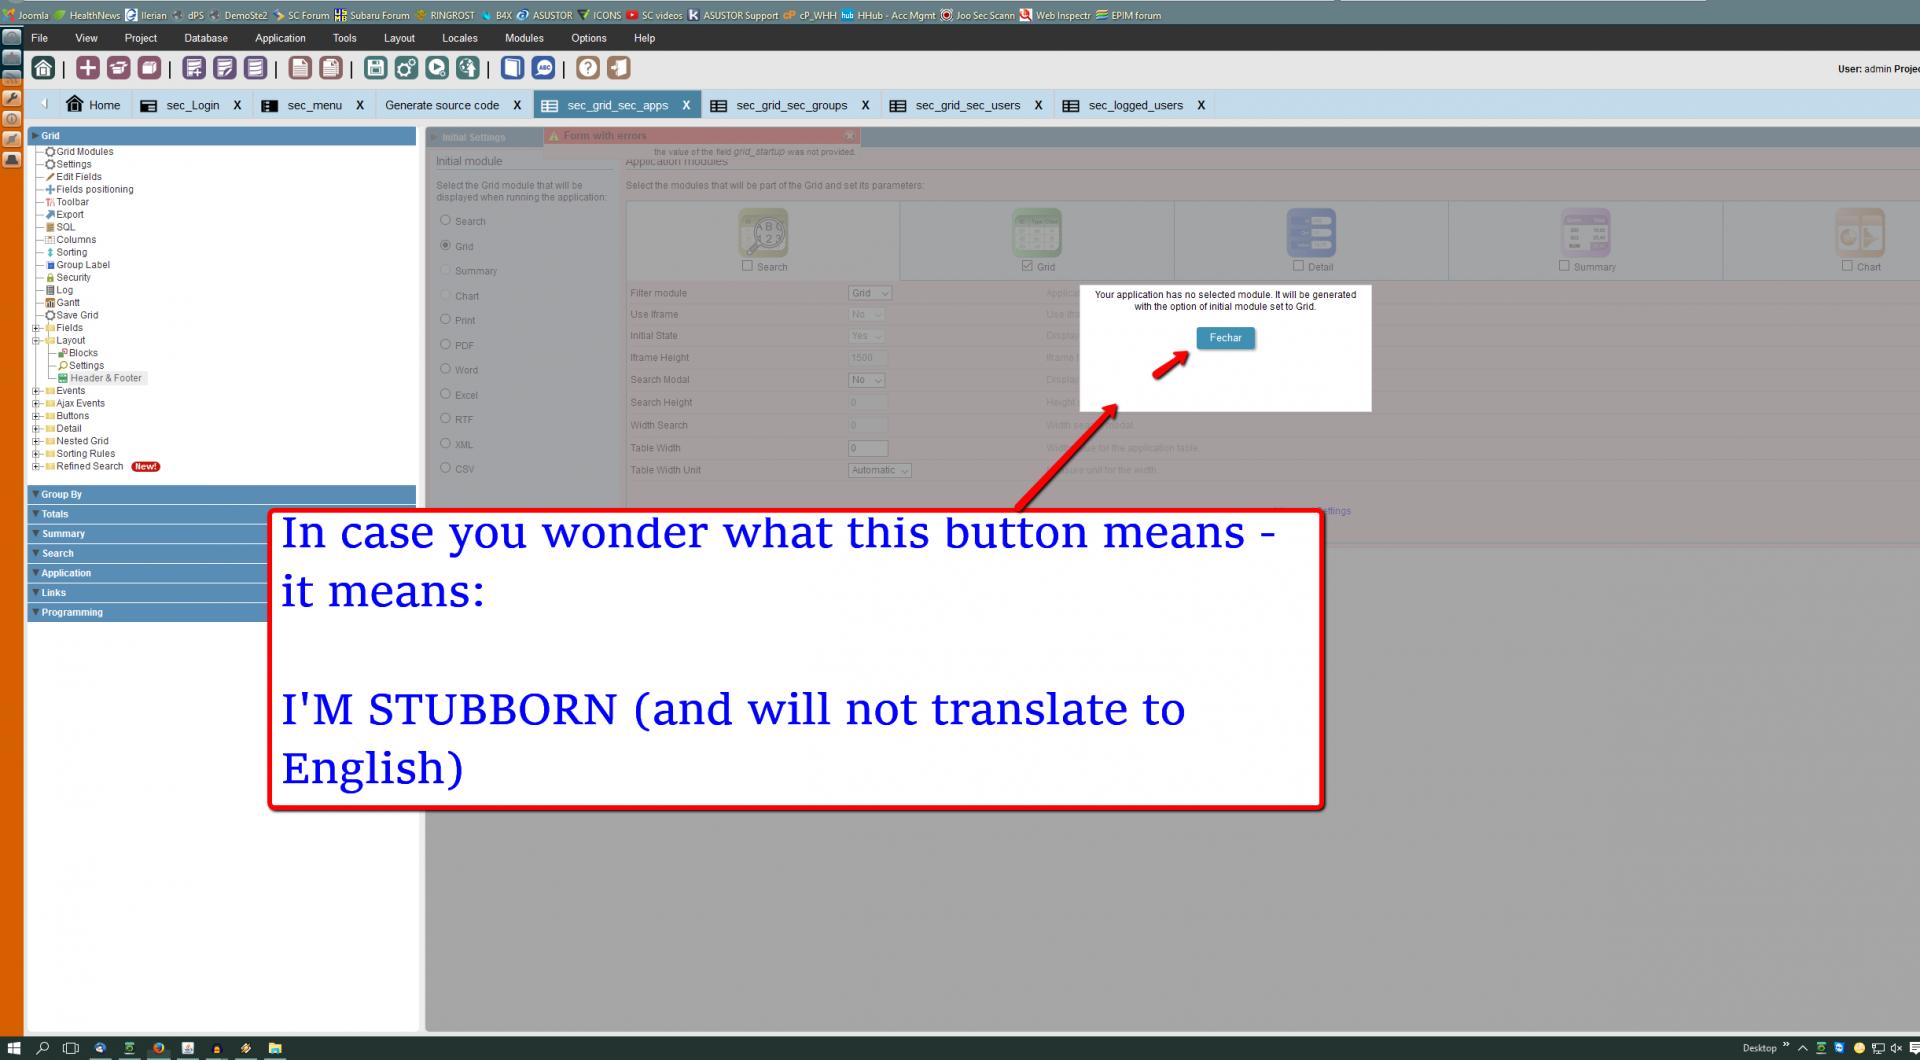
Task: Click the Close Project box icon
Action: click(x=149, y=68)
